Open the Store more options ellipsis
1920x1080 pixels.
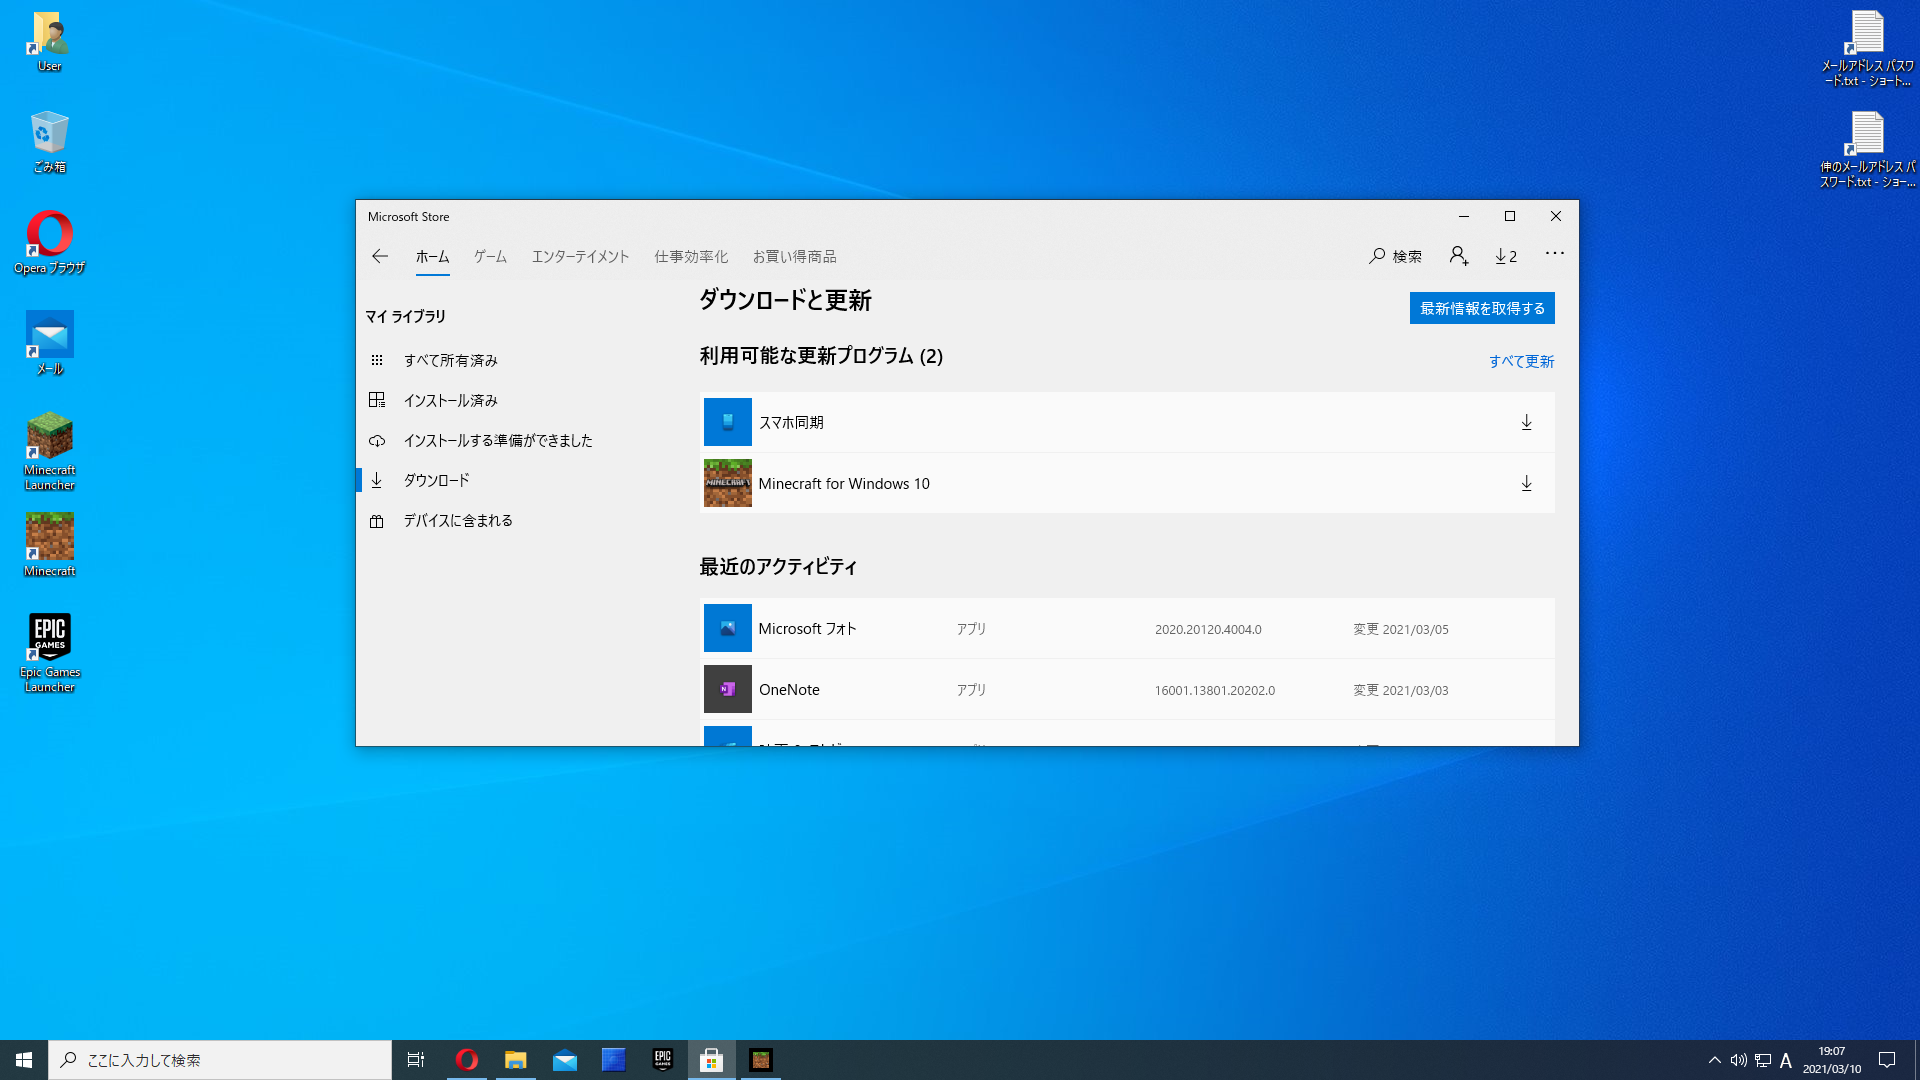click(1554, 254)
